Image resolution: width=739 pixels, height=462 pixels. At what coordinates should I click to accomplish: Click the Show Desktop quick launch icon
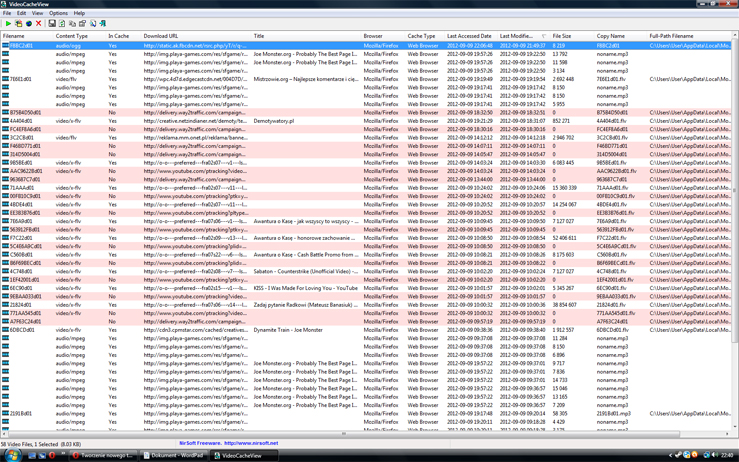32,455
